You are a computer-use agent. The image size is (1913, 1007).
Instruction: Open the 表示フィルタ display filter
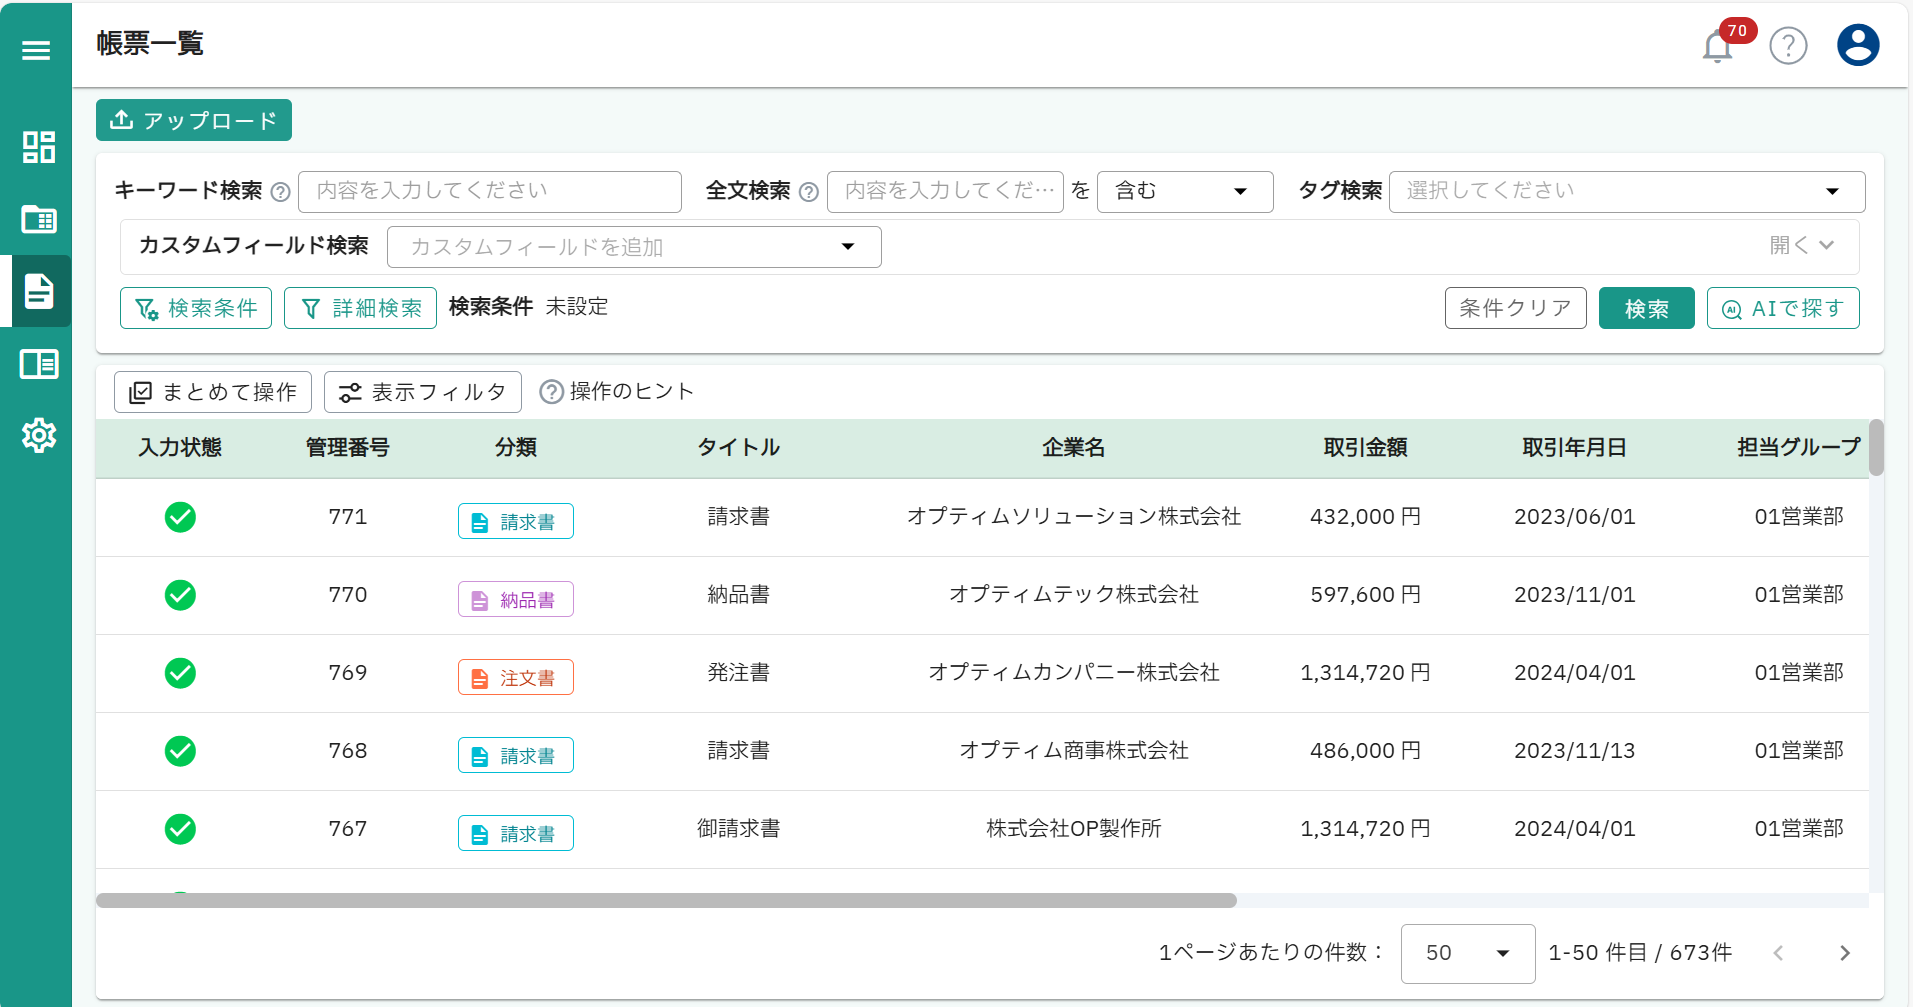423,391
